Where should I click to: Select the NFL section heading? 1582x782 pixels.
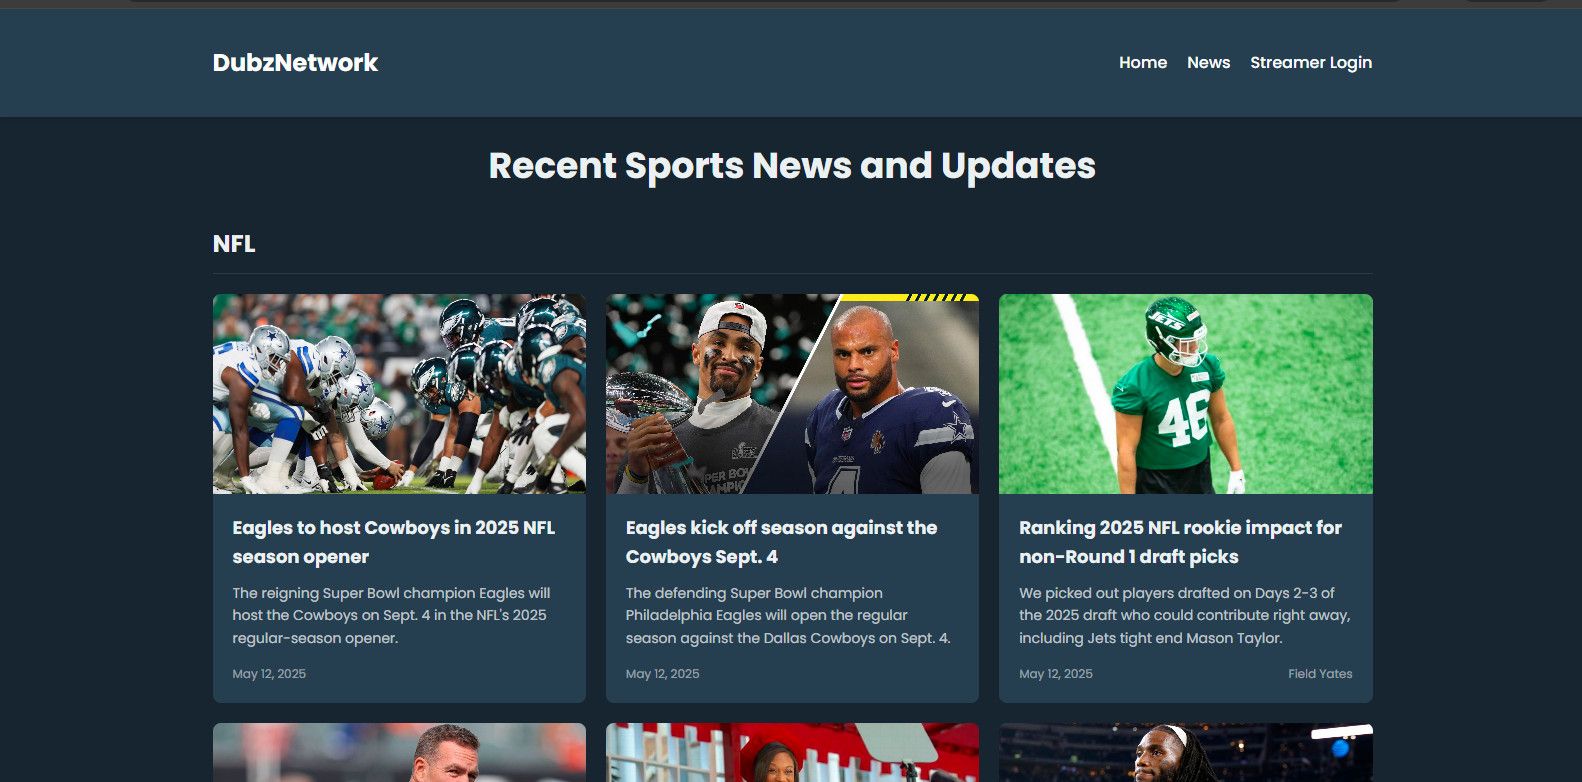point(234,244)
